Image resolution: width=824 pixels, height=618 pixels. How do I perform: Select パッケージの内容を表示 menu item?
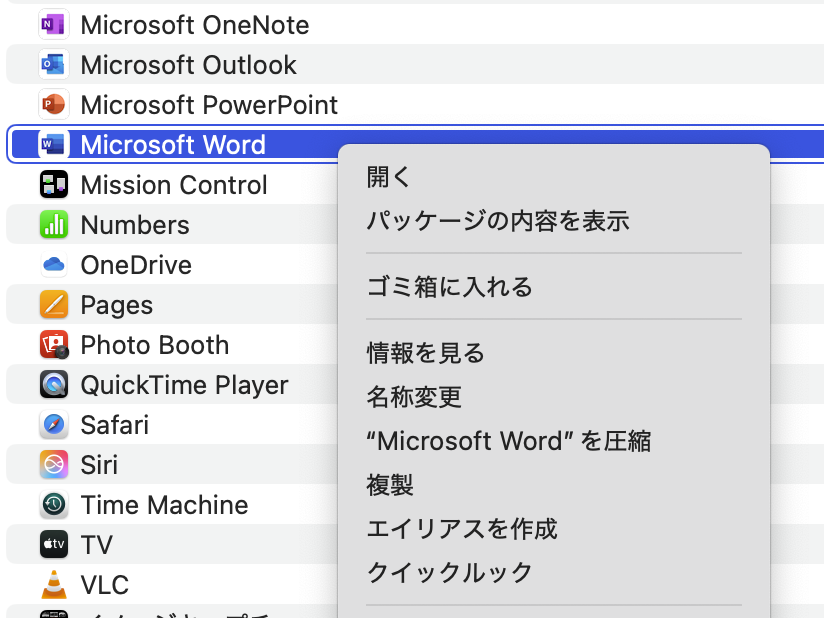[x=497, y=221]
